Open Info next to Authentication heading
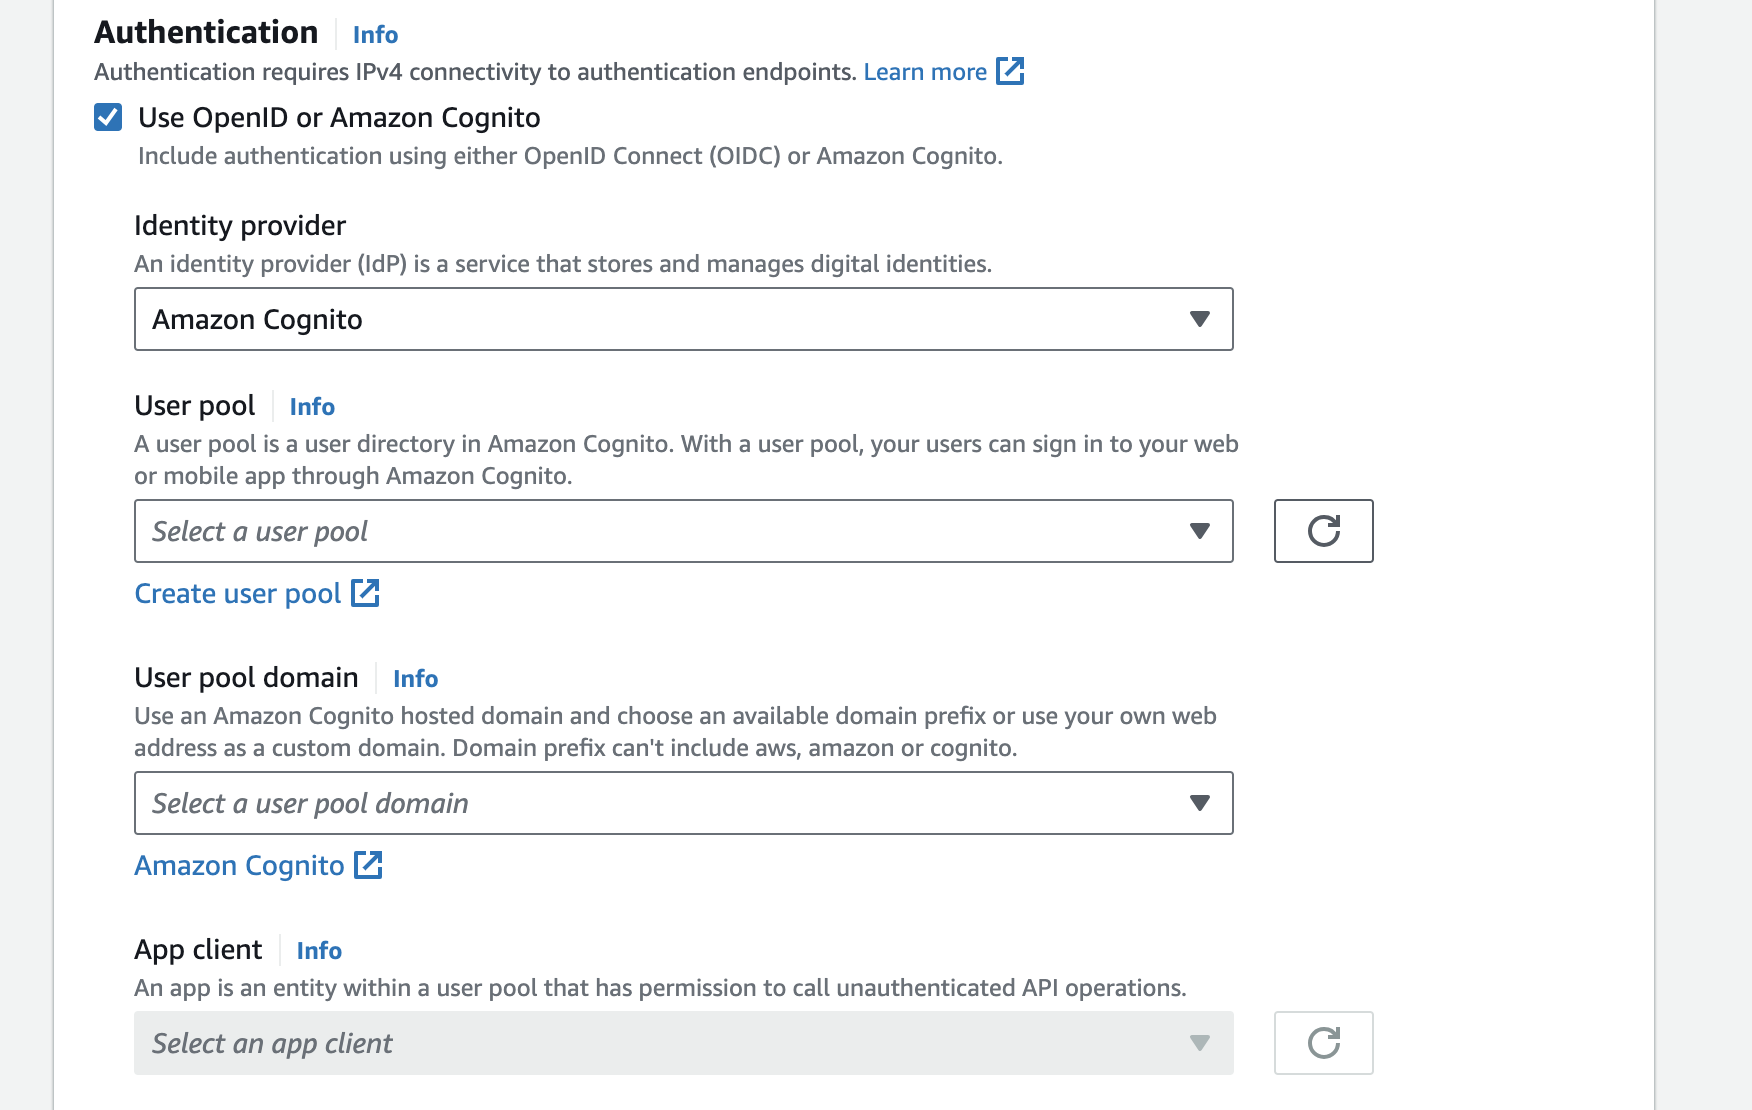The image size is (1752, 1110). click(375, 35)
